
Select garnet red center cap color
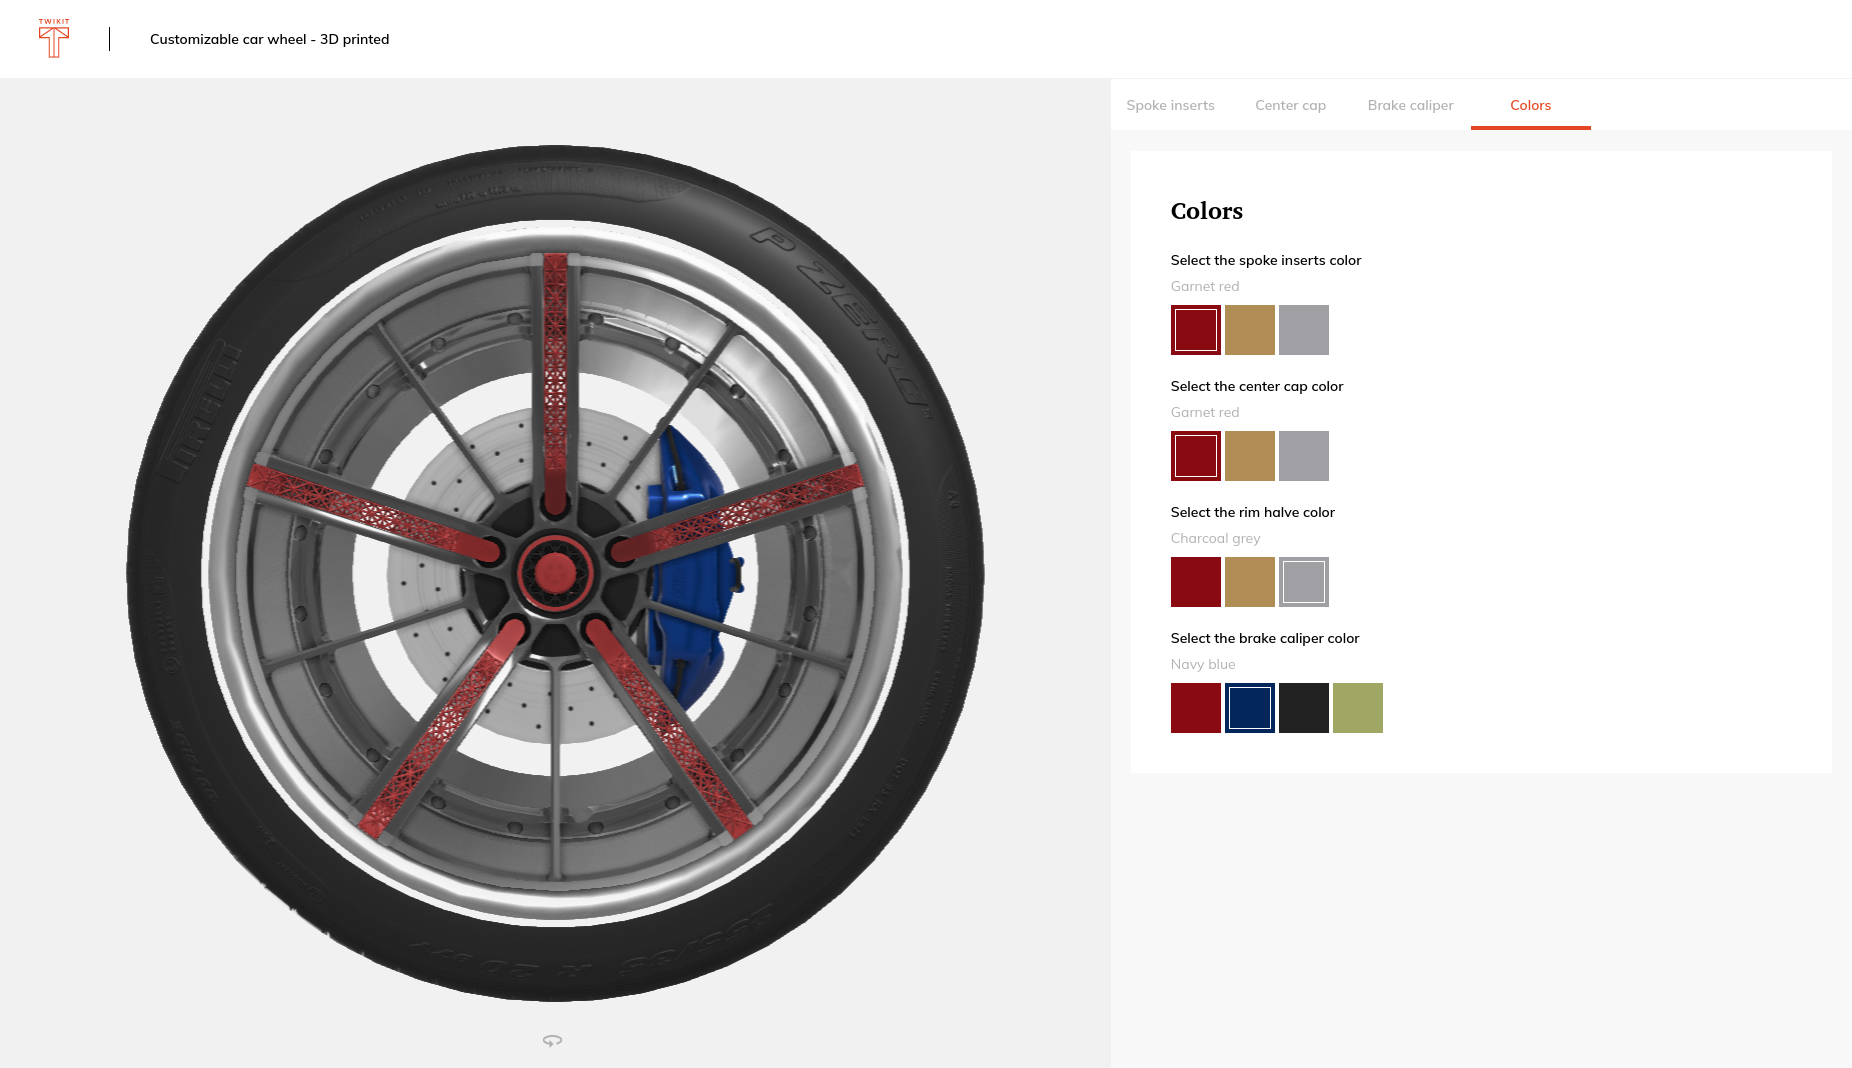(1195, 456)
